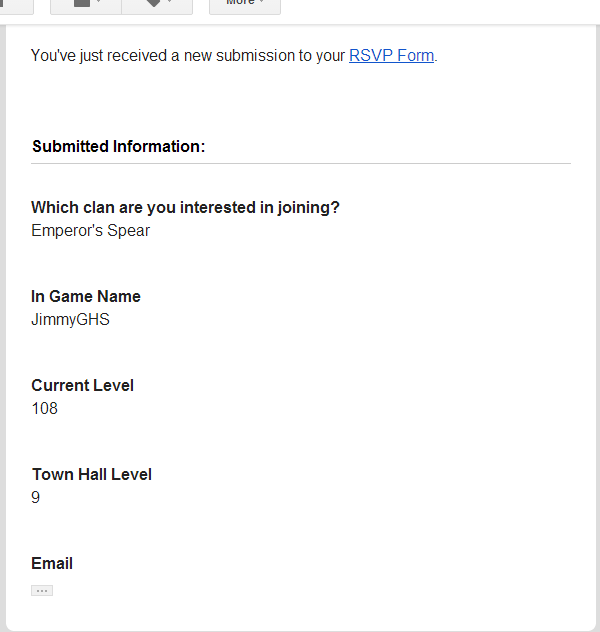
Task: Open the RSVP Form link
Action: point(391,56)
